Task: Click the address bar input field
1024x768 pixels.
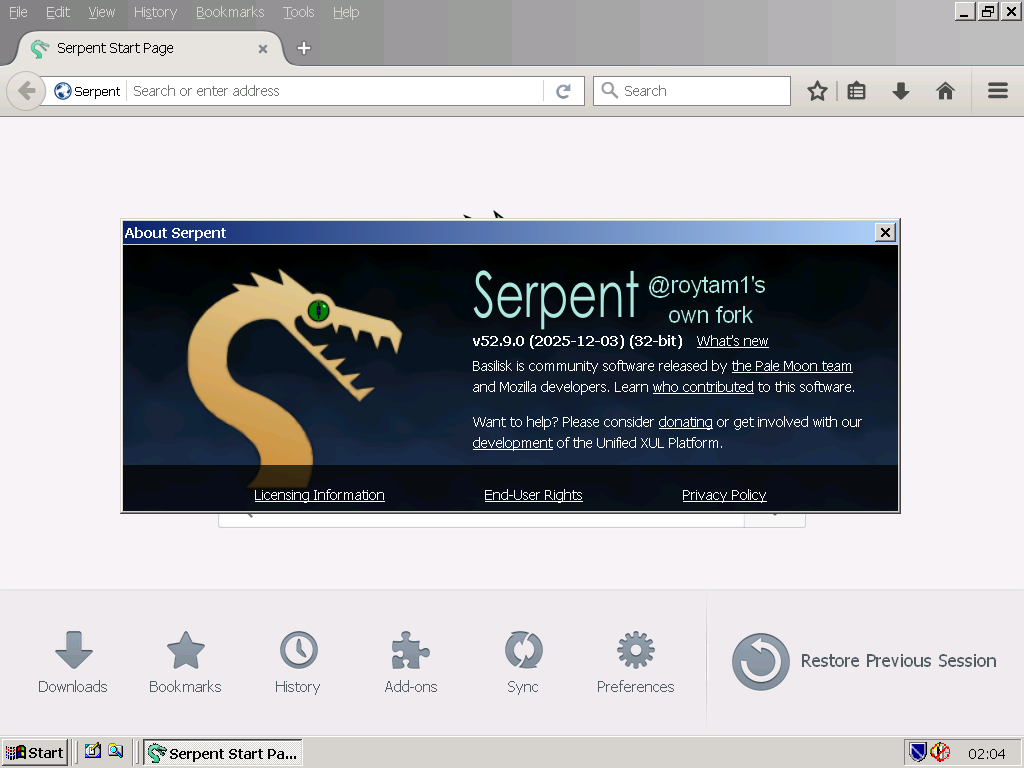Action: tap(336, 91)
